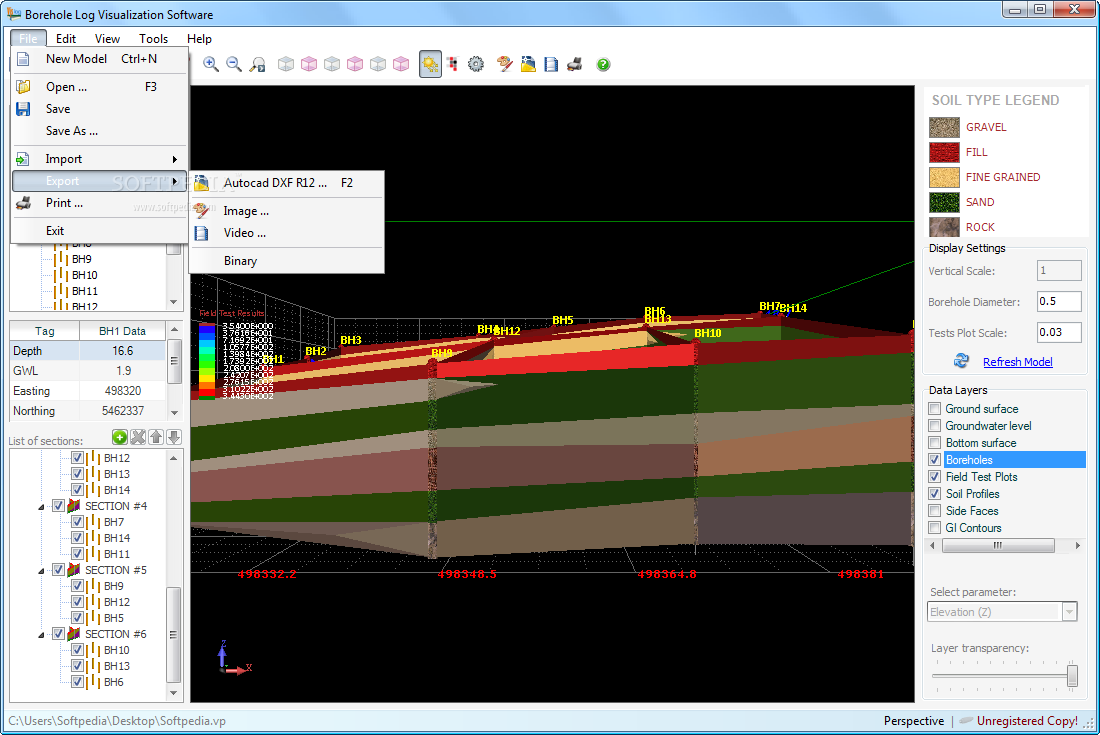Click the Perspective status bar label
This screenshot has width=1100, height=735.
pyautogui.click(x=913, y=721)
